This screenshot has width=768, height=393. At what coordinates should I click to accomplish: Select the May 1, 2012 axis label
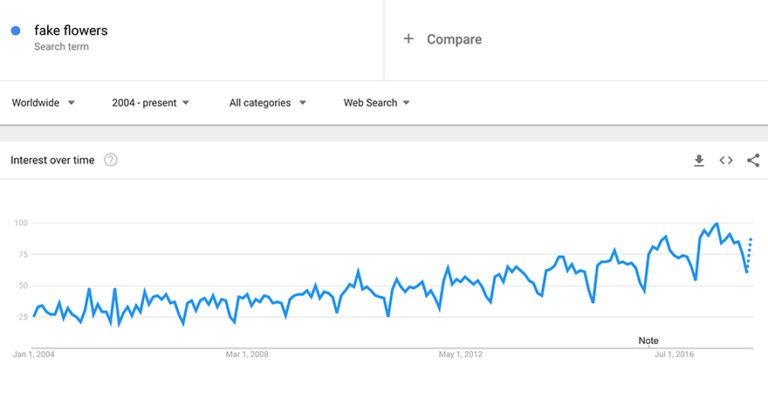pos(460,354)
